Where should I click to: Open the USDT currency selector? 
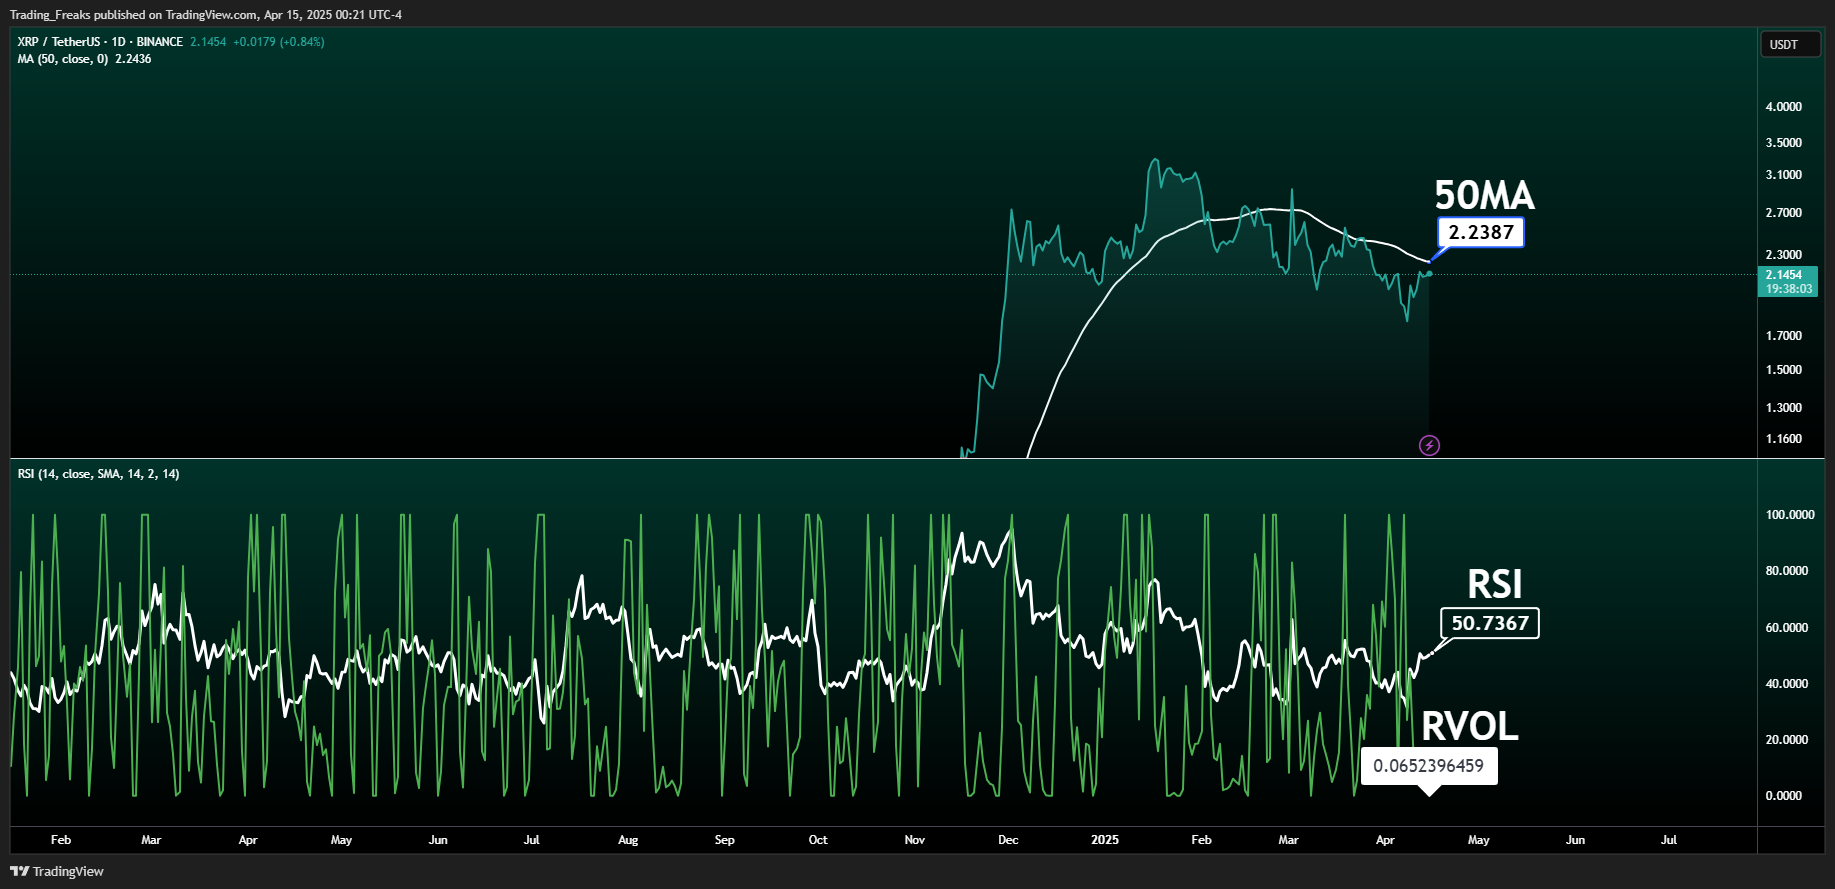1790,45
